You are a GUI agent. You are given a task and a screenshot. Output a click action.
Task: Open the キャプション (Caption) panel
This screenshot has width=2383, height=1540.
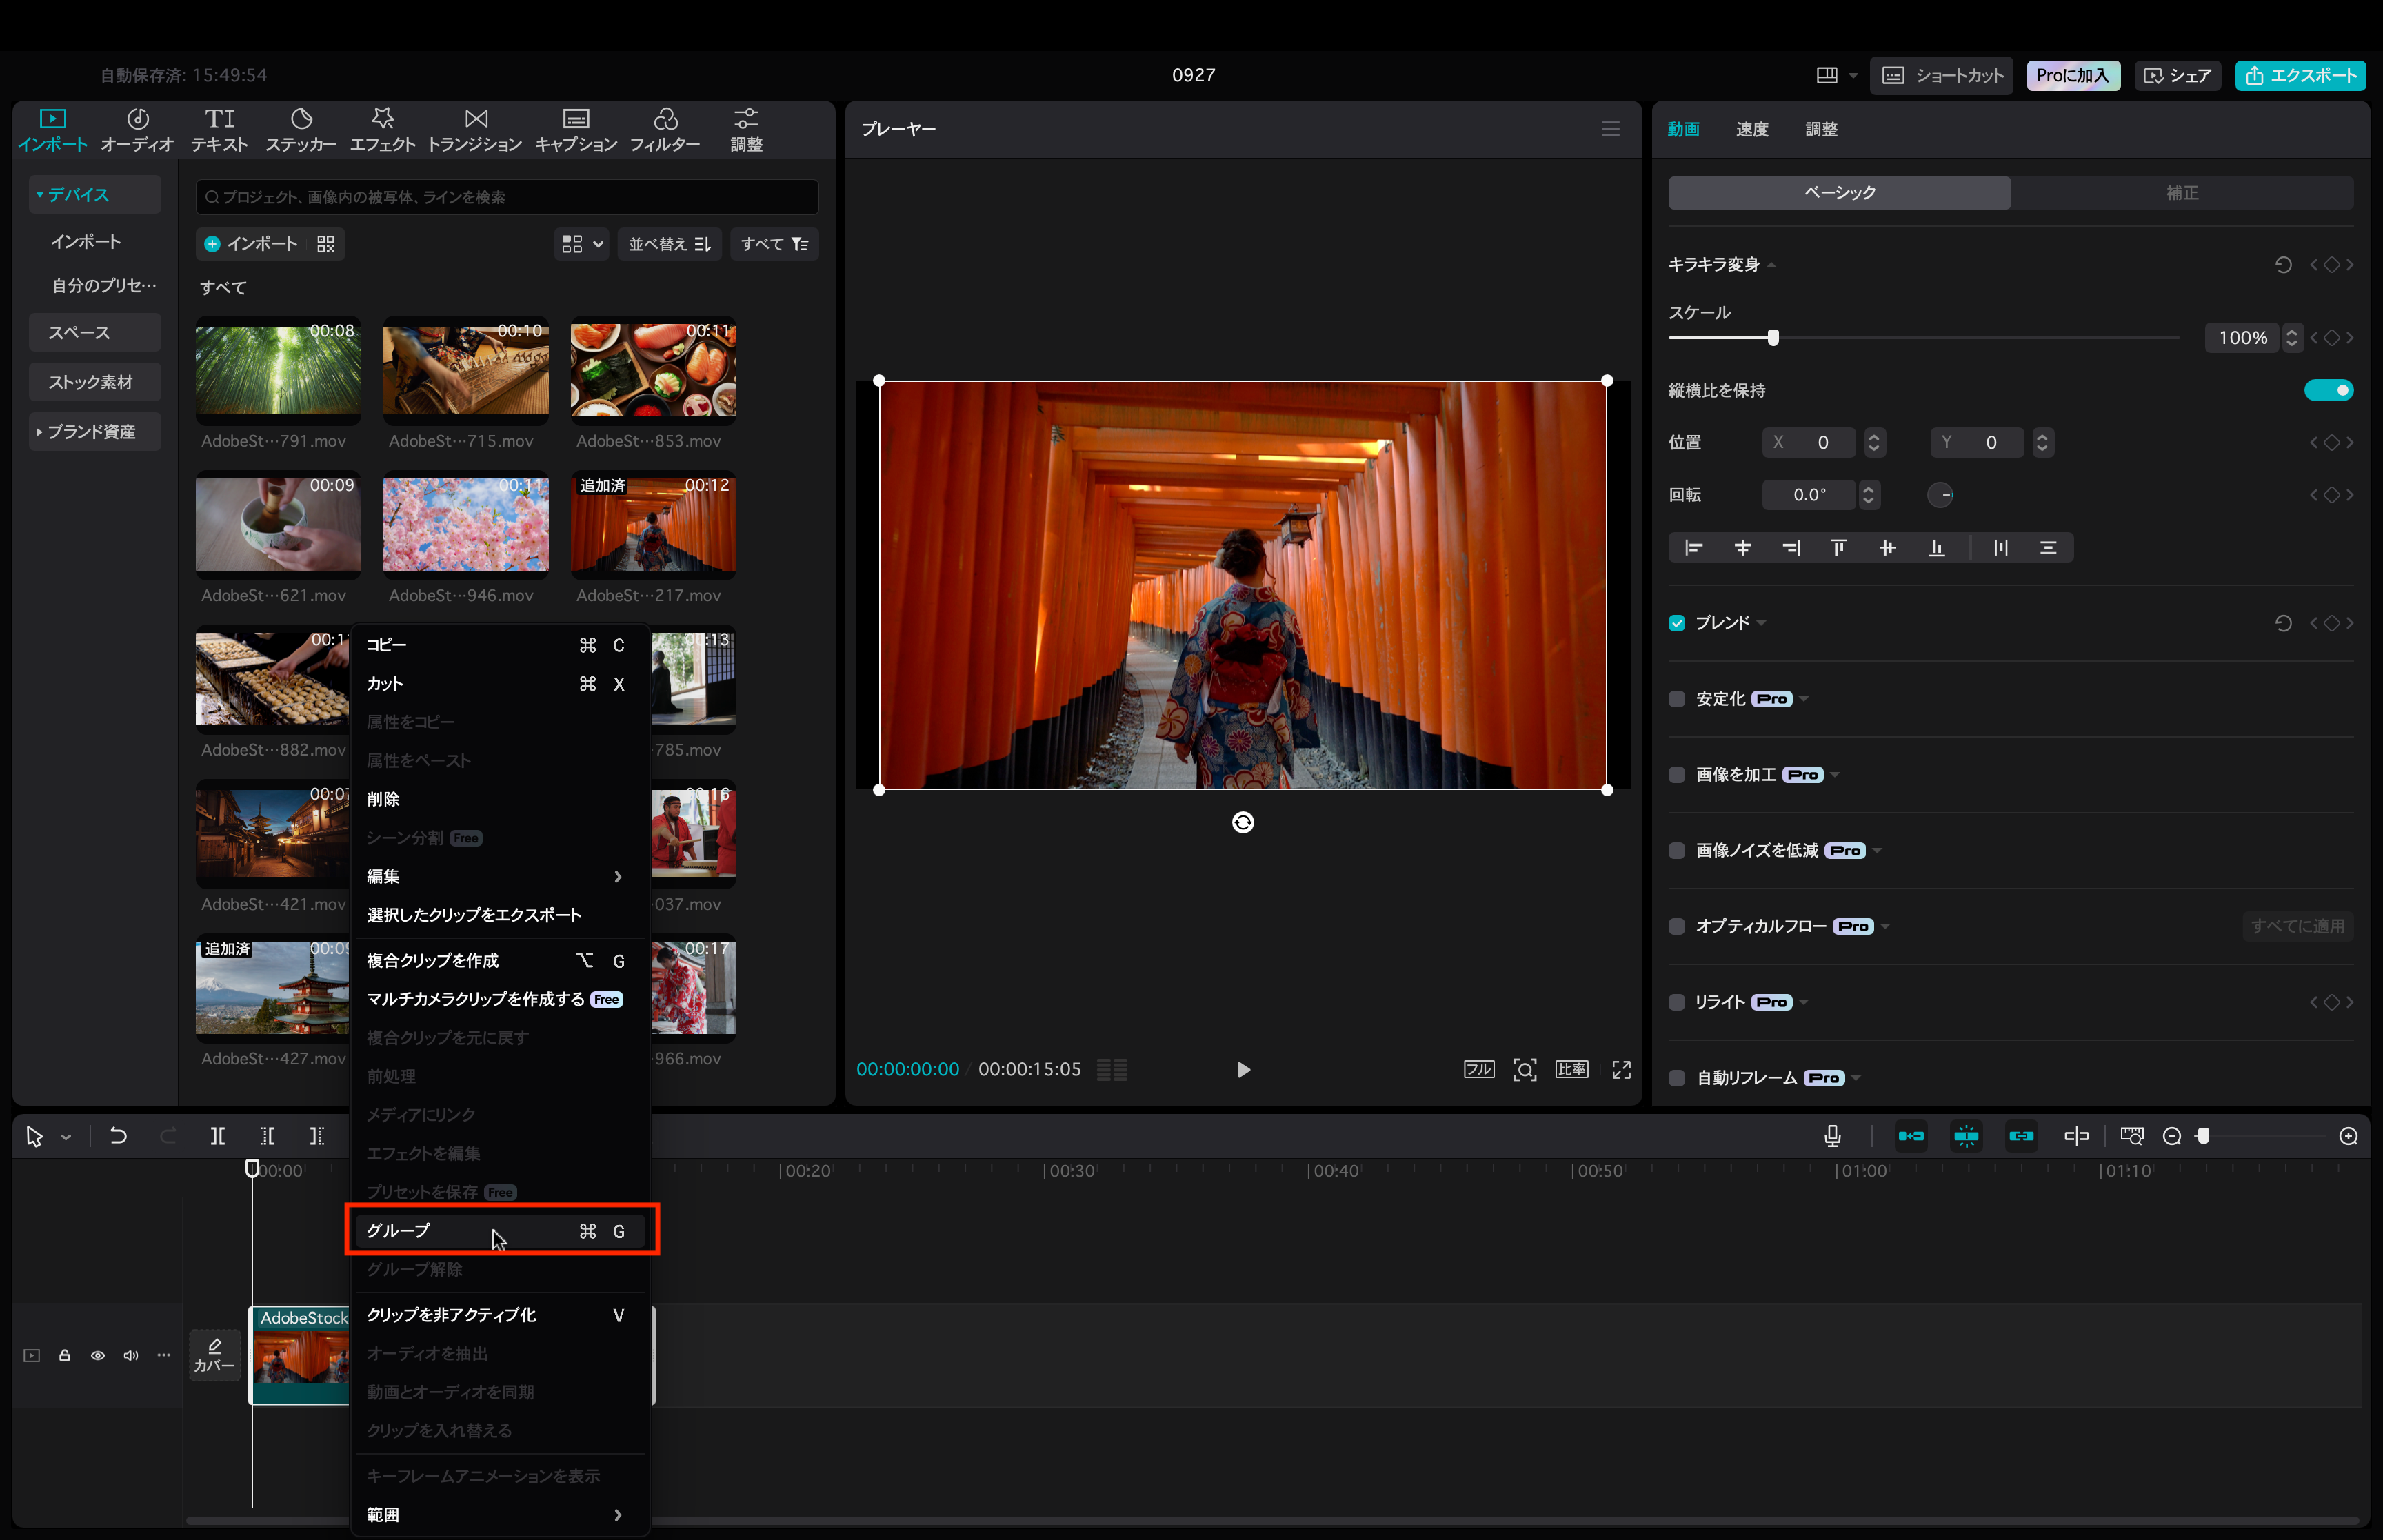[576, 130]
